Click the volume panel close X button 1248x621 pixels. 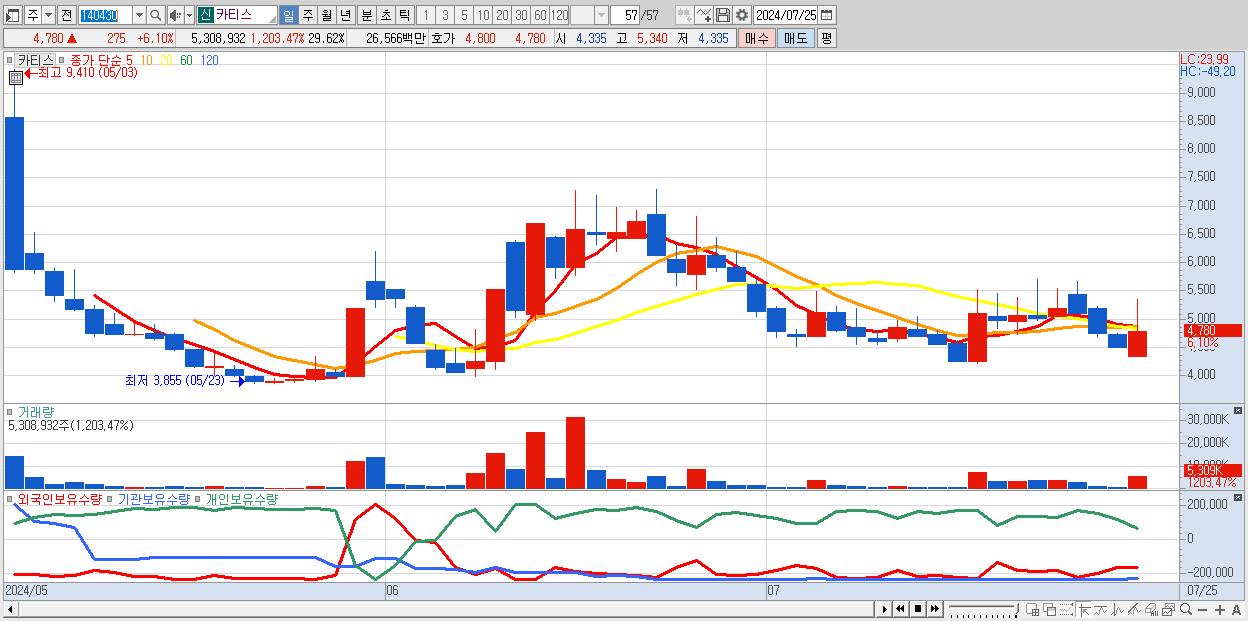(x=1239, y=410)
